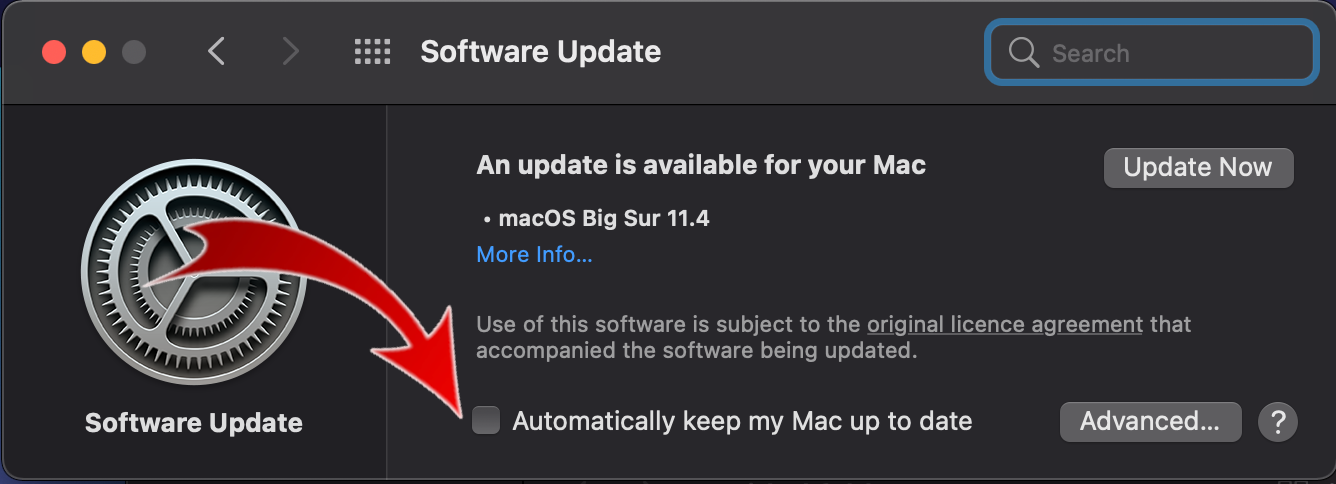This screenshot has width=1336, height=484.
Task: Go back using the left chevron
Action: click(216, 51)
